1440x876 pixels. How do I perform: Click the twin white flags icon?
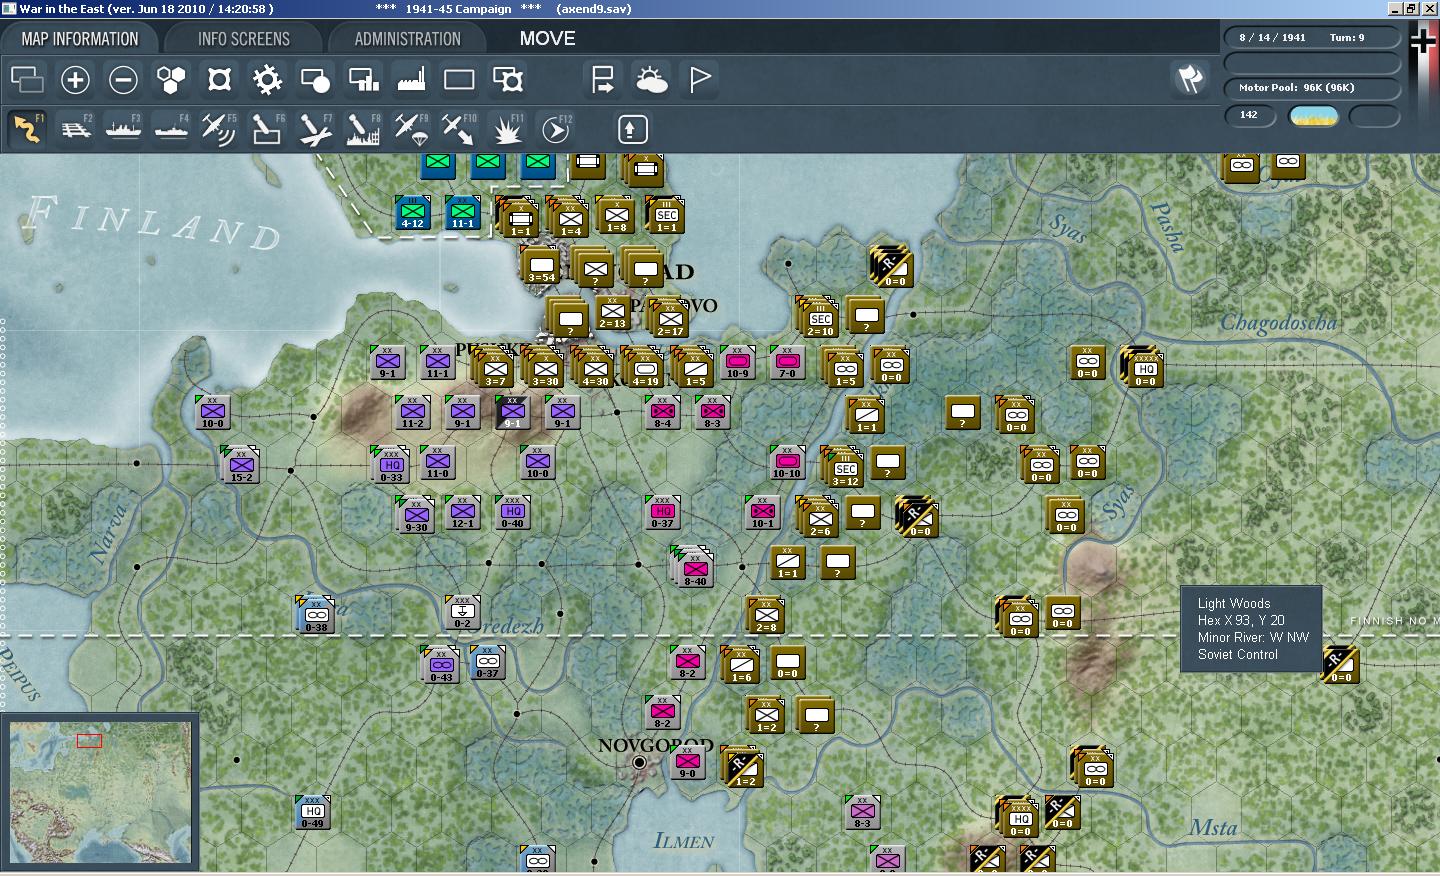(1190, 79)
